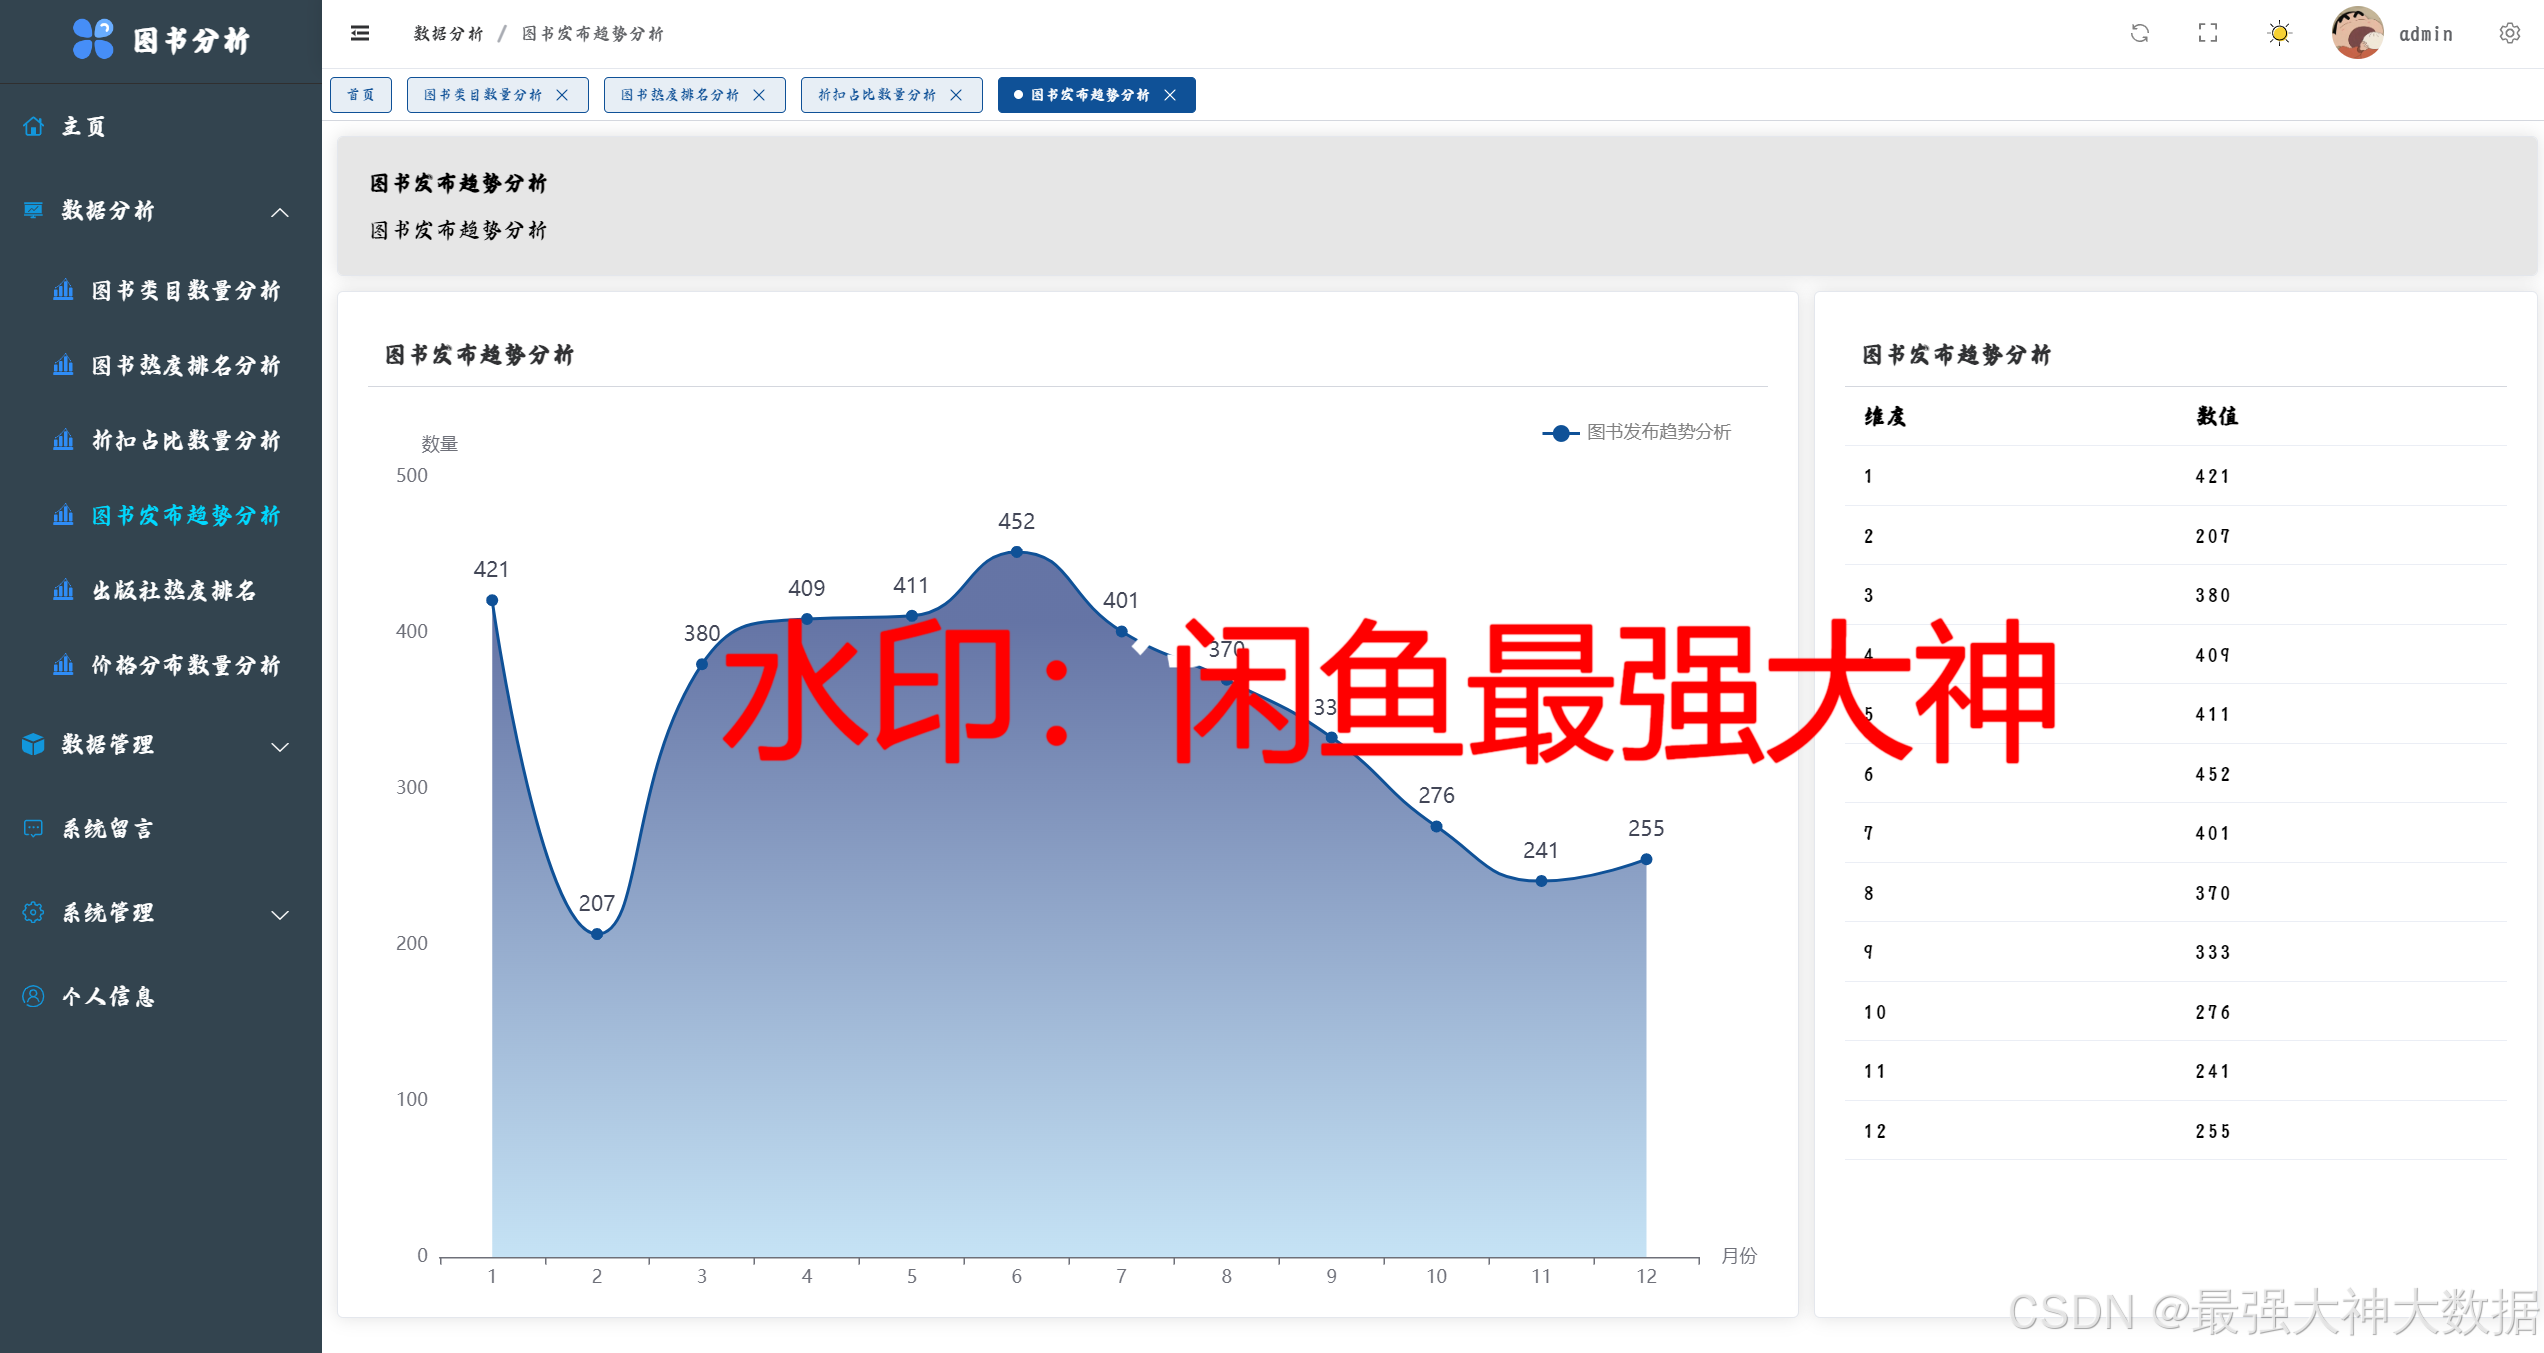This screenshot has height=1353, width=2544.
Task: Close the 图书热度排名分析 tab
Action: 759,95
